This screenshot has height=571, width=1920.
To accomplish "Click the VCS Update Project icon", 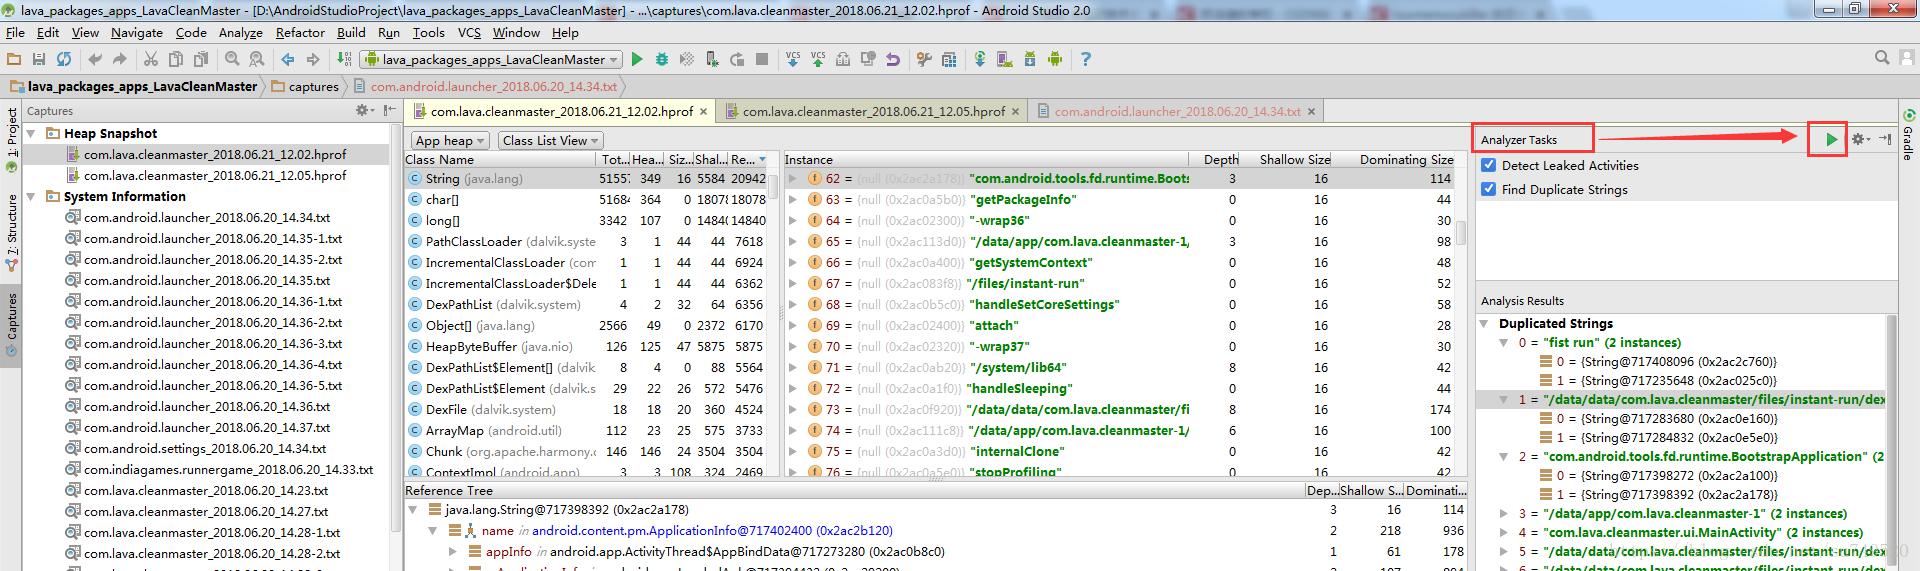I will (793, 59).
